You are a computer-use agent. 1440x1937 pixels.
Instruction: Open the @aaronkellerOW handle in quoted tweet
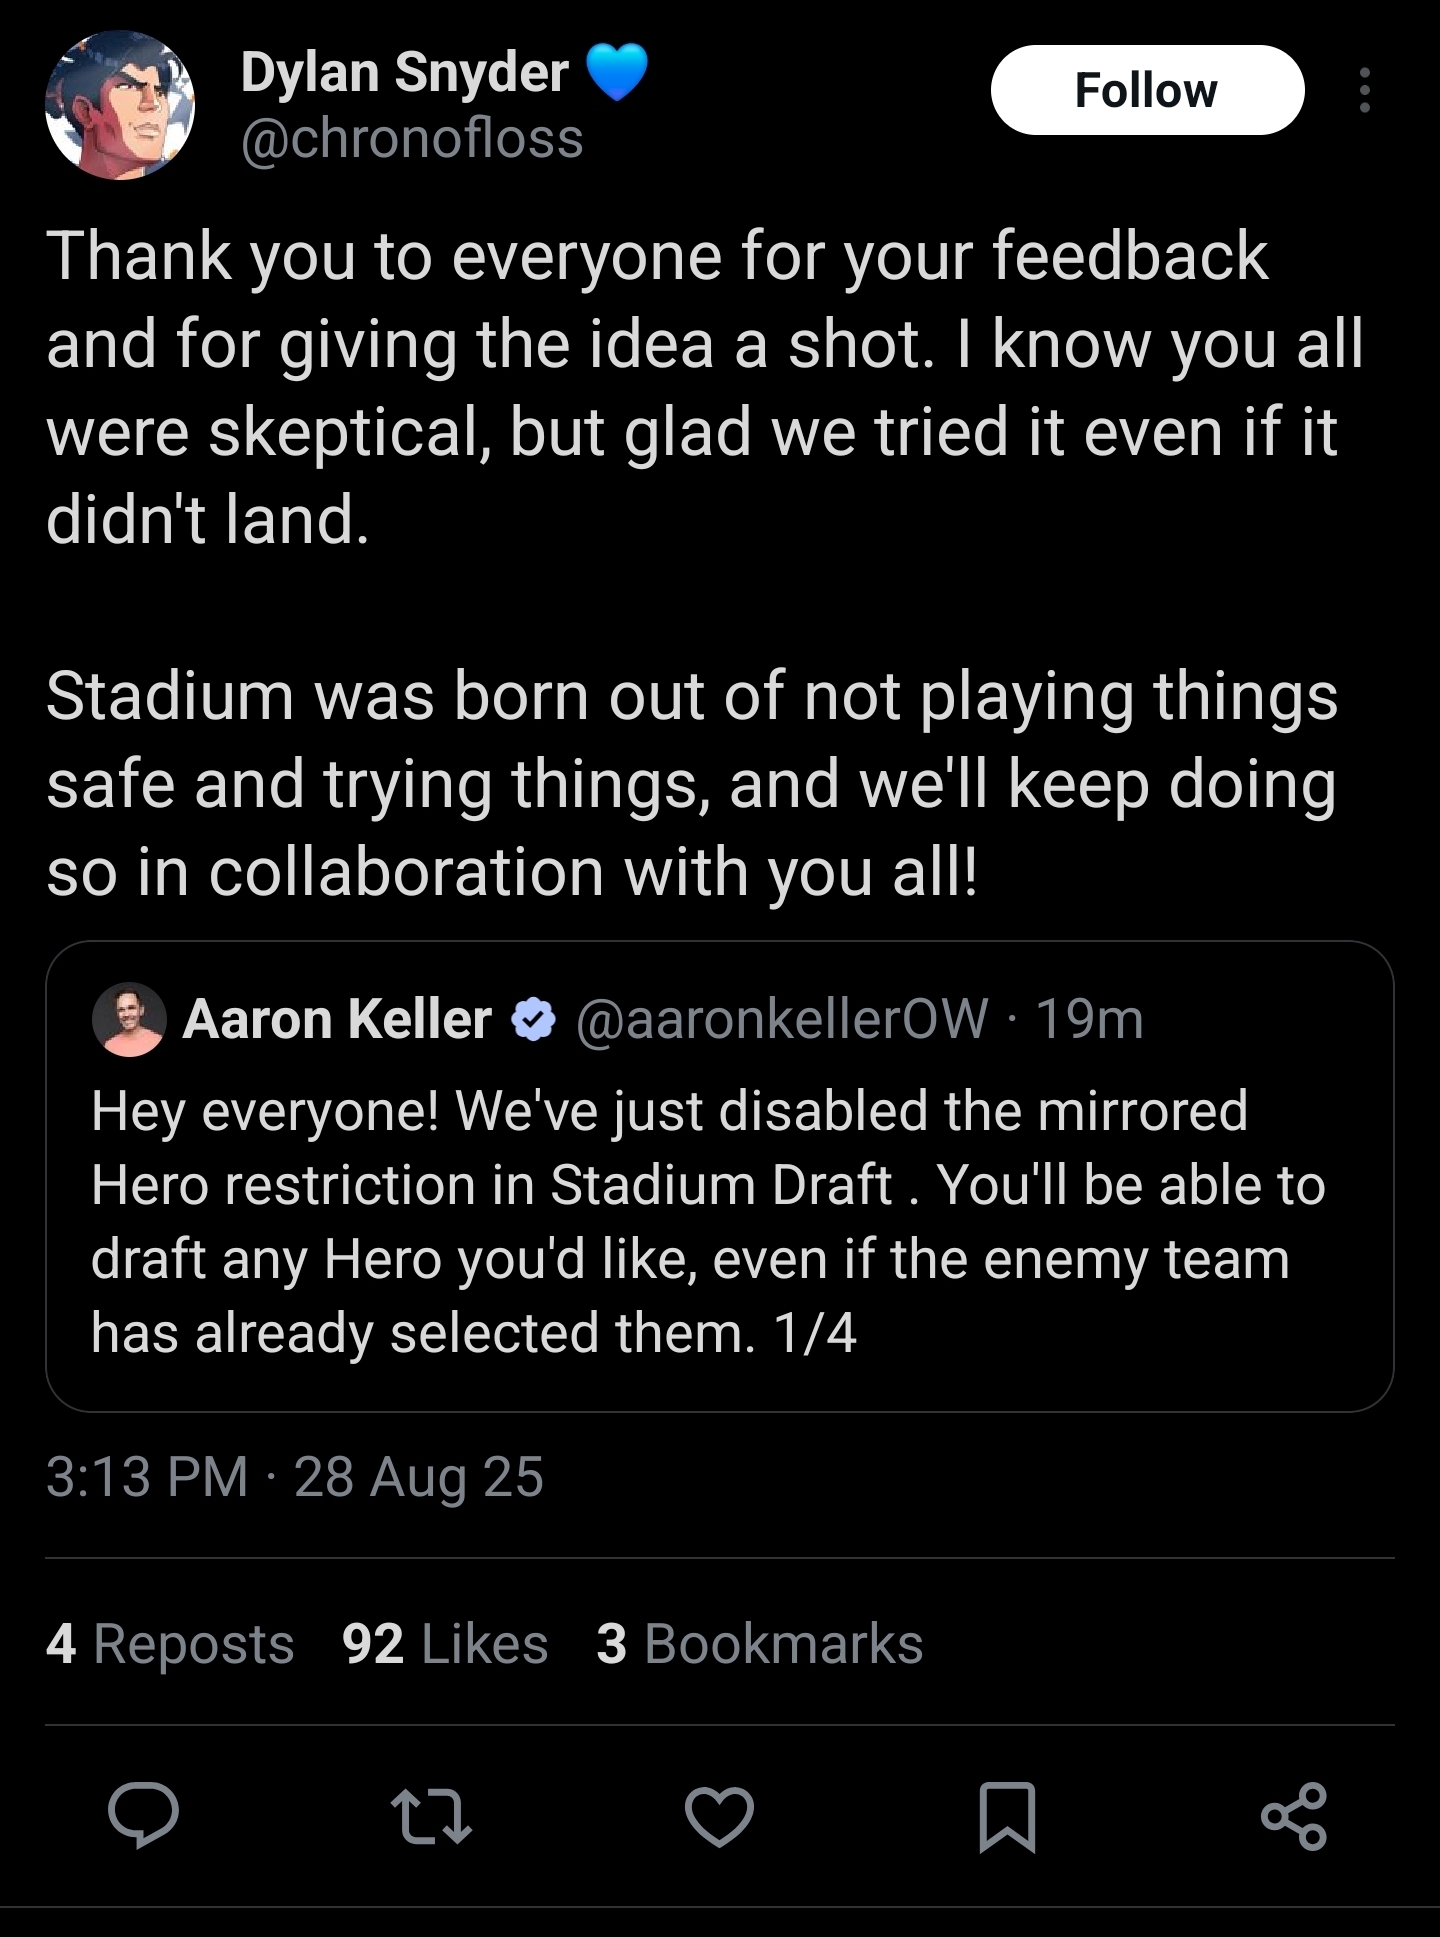click(781, 1019)
